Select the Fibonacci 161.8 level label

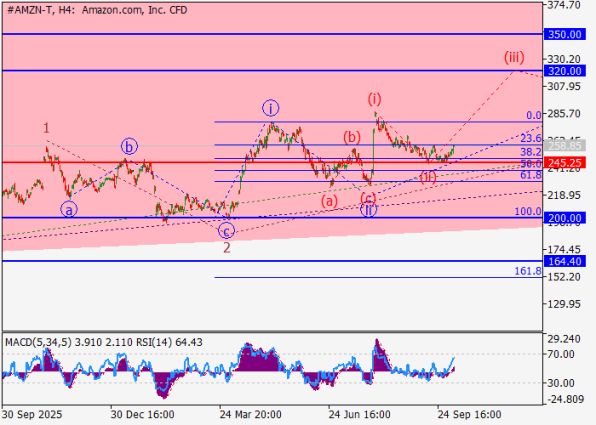528,271
